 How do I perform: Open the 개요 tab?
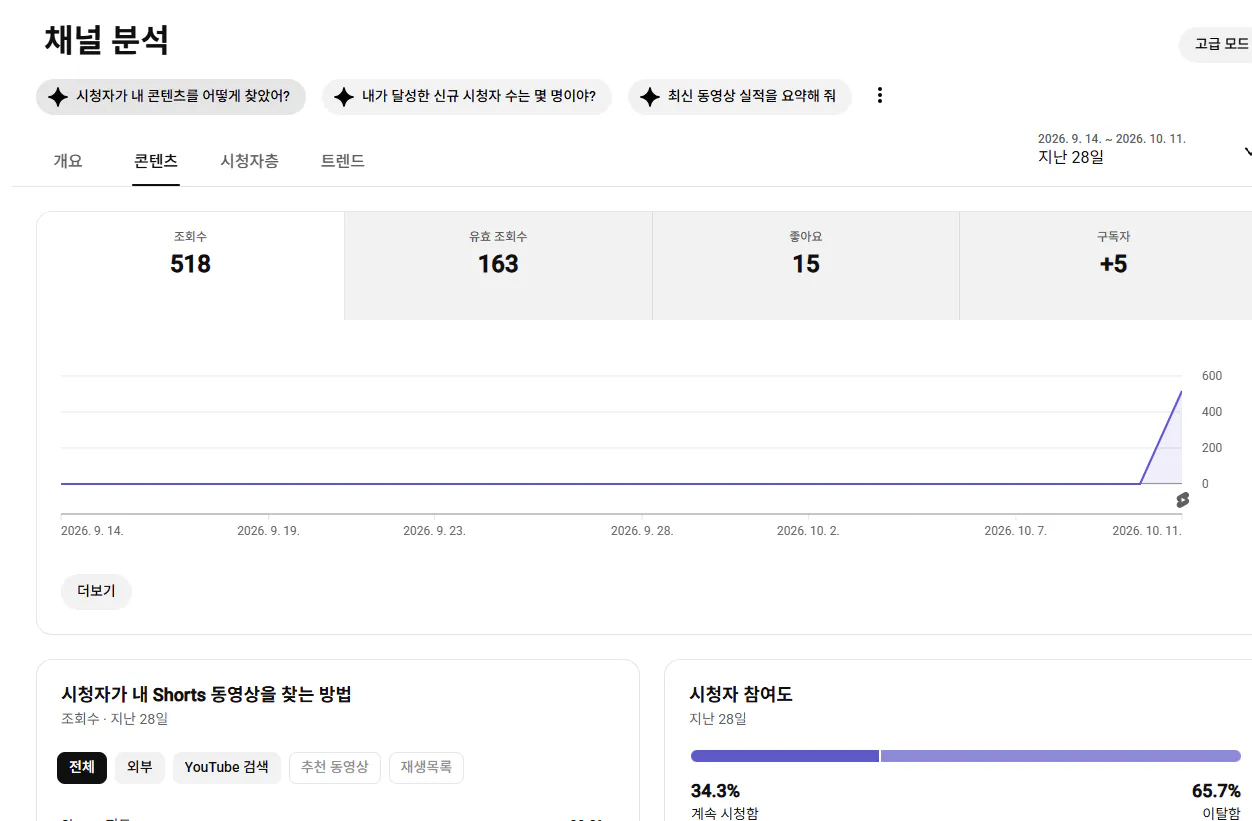68,161
